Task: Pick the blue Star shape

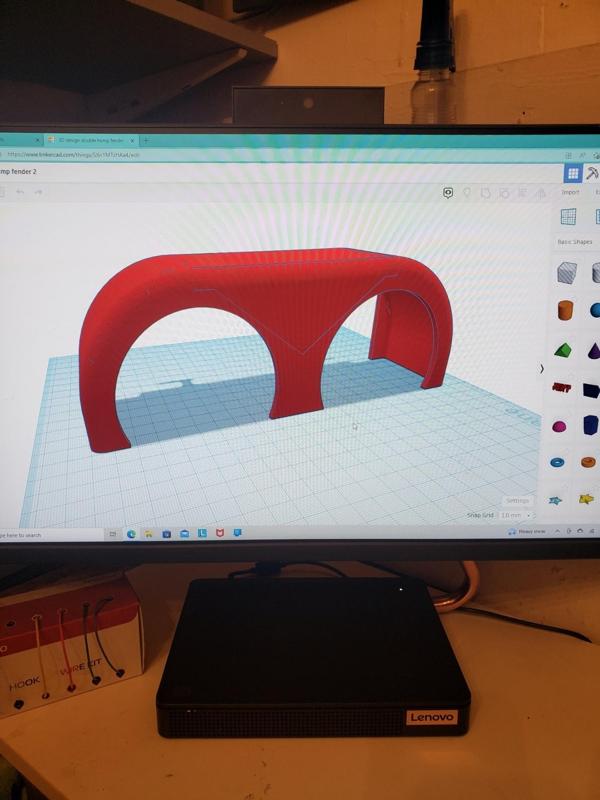Action: 555,501
